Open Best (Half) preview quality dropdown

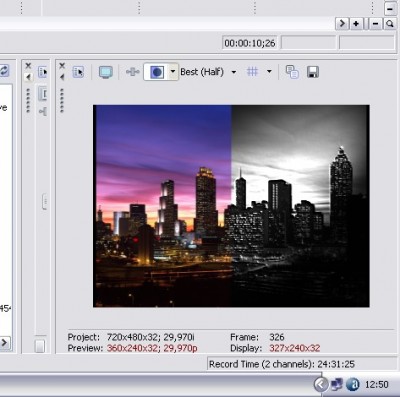208,72
